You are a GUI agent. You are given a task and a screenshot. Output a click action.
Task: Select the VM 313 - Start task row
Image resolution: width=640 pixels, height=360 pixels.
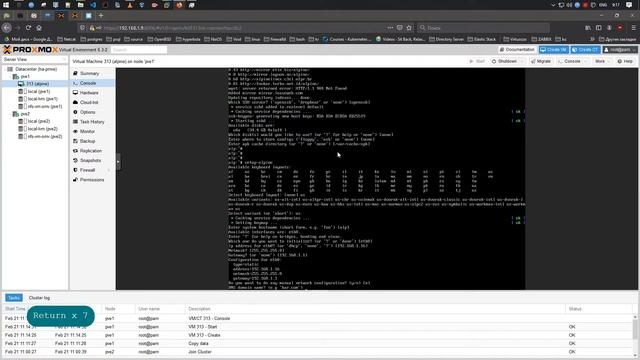pos(318,327)
